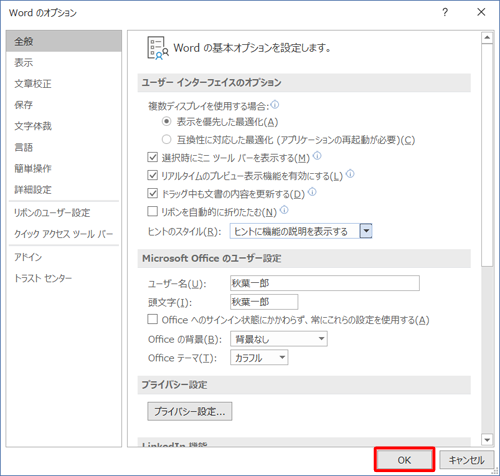This screenshot has height=476, width=500.
Task: Toggle リアルタイムのプレビュー表示機能を有効にする checkbox
Action: [152, 175]
